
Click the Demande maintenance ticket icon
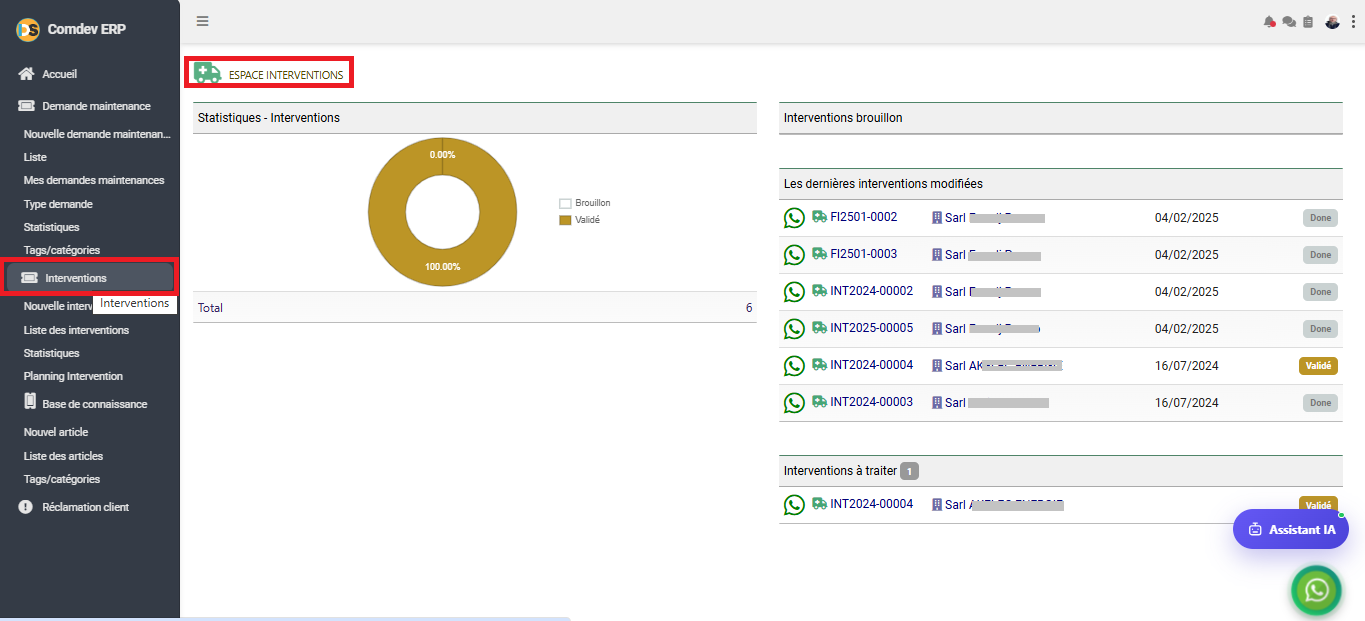point(27,106)
